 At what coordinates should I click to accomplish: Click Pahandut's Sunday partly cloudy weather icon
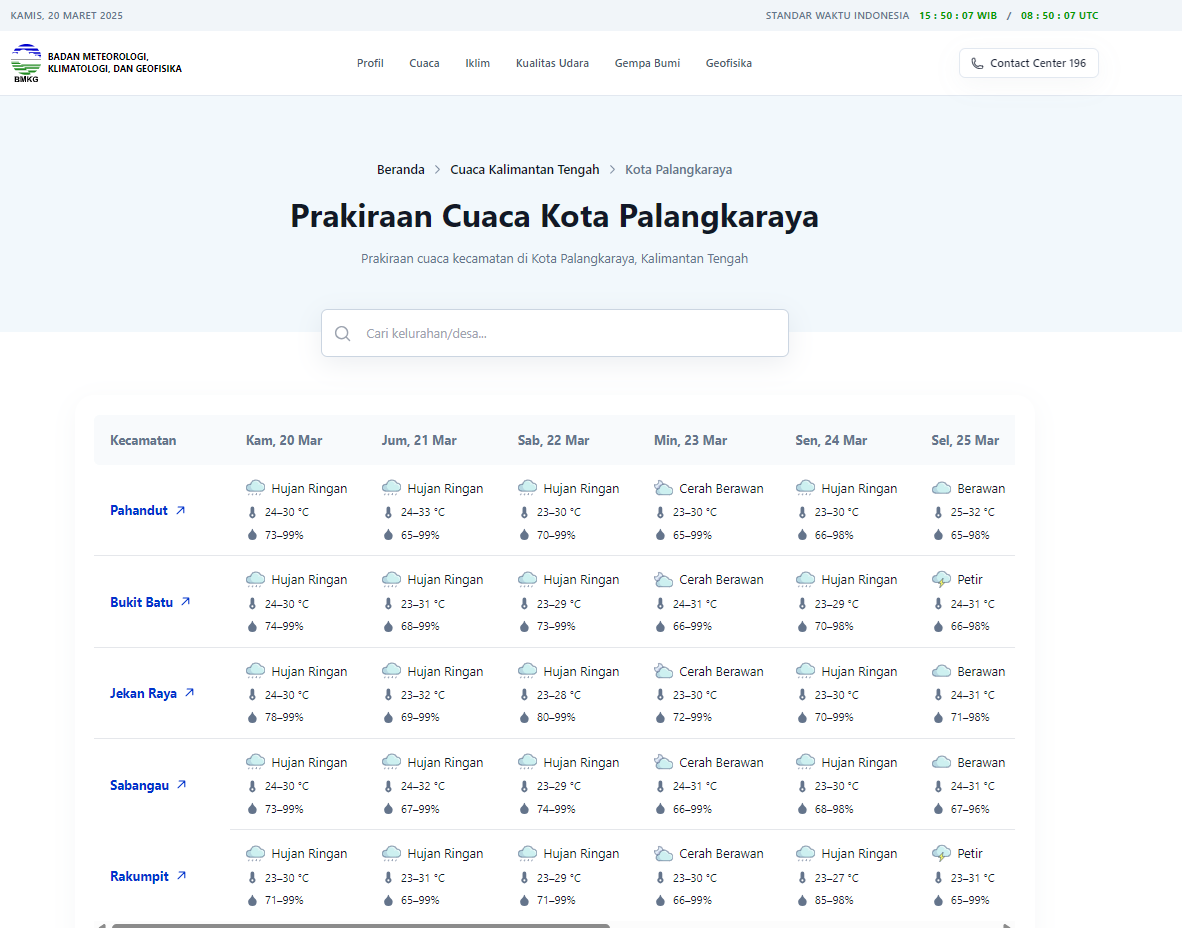(x=663, y=489)
